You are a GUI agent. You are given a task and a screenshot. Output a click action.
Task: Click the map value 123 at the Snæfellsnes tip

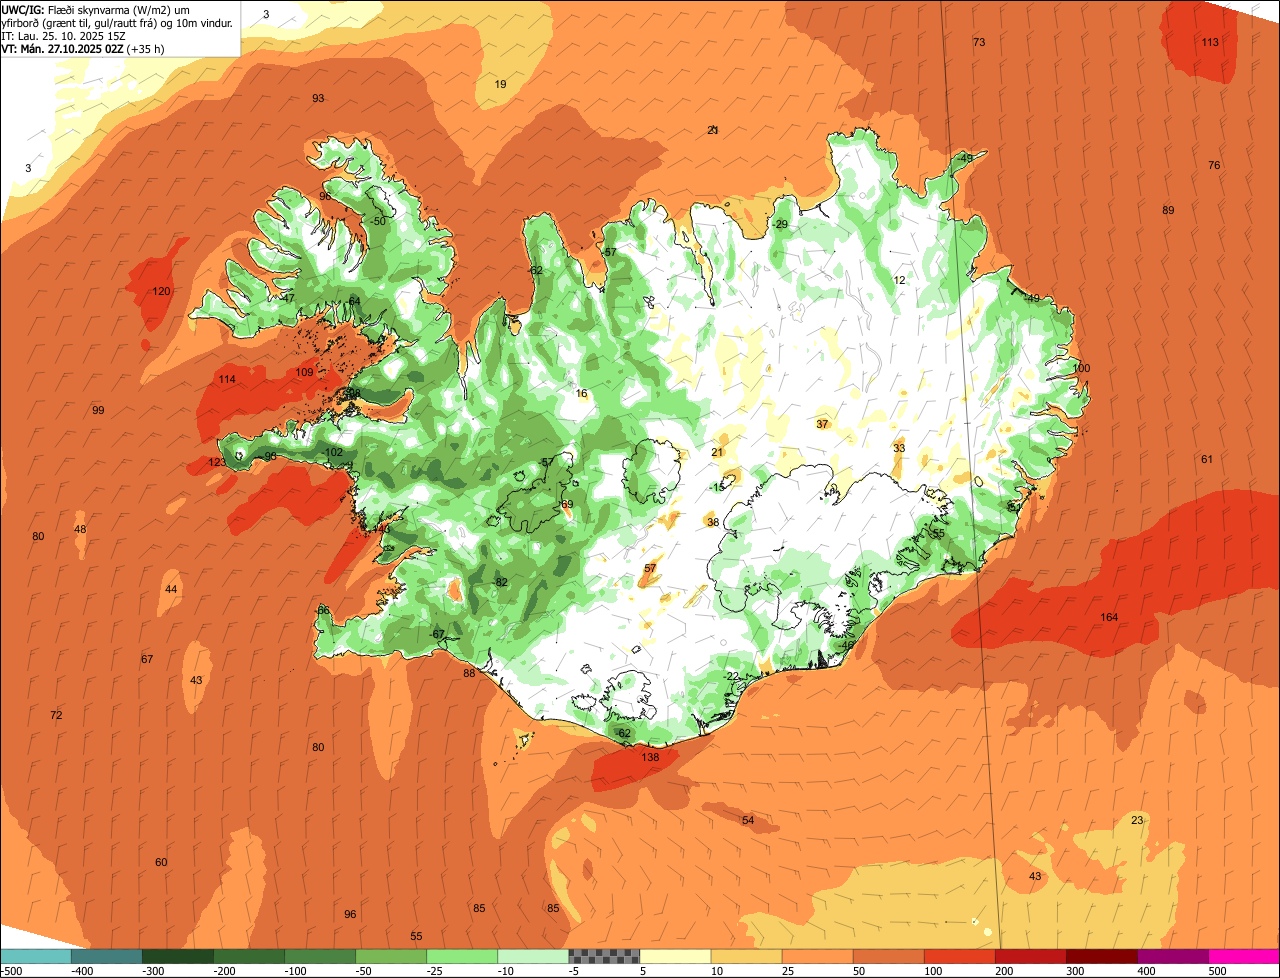[x=217, y=463]
